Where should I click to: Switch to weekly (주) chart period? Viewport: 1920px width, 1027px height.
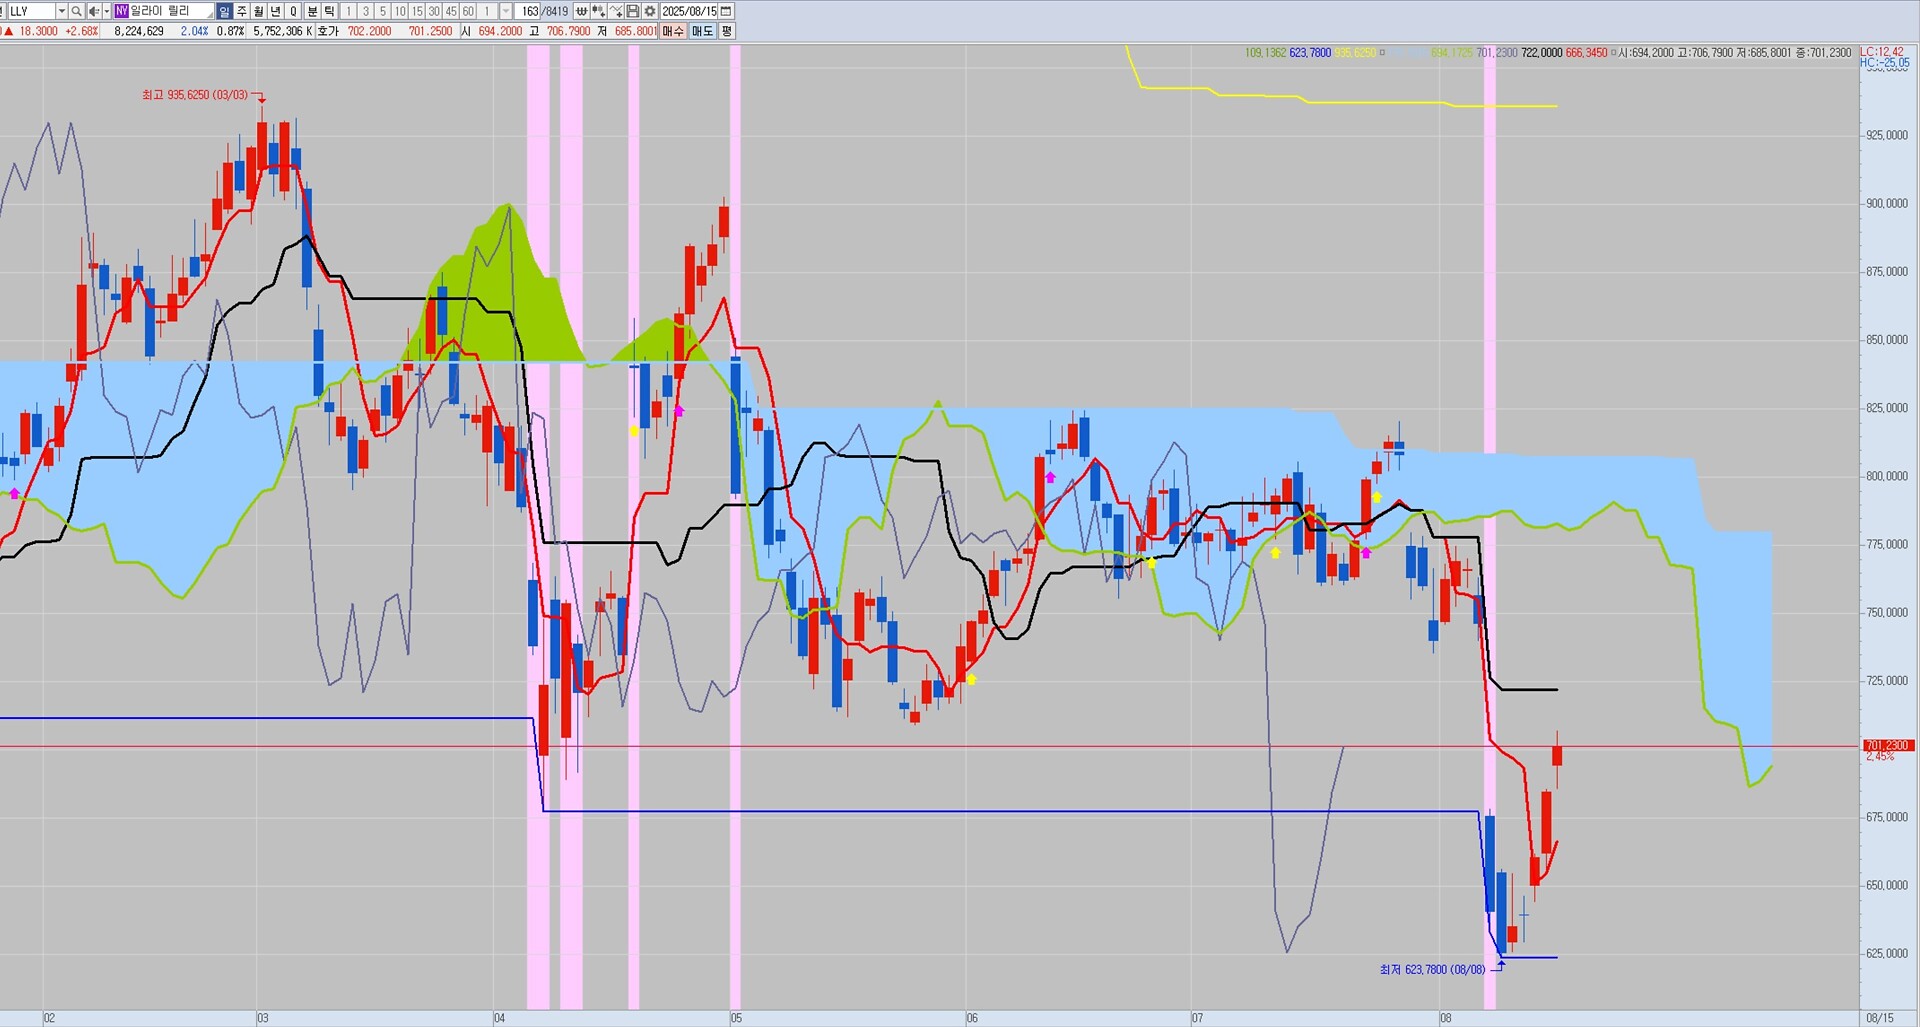pos(241,11)
